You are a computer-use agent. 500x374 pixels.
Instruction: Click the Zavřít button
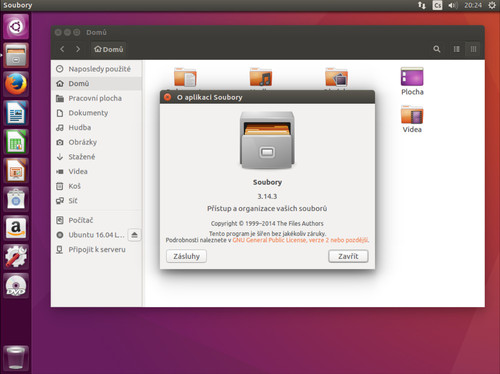pyautogui.click(x=348, y=256)
